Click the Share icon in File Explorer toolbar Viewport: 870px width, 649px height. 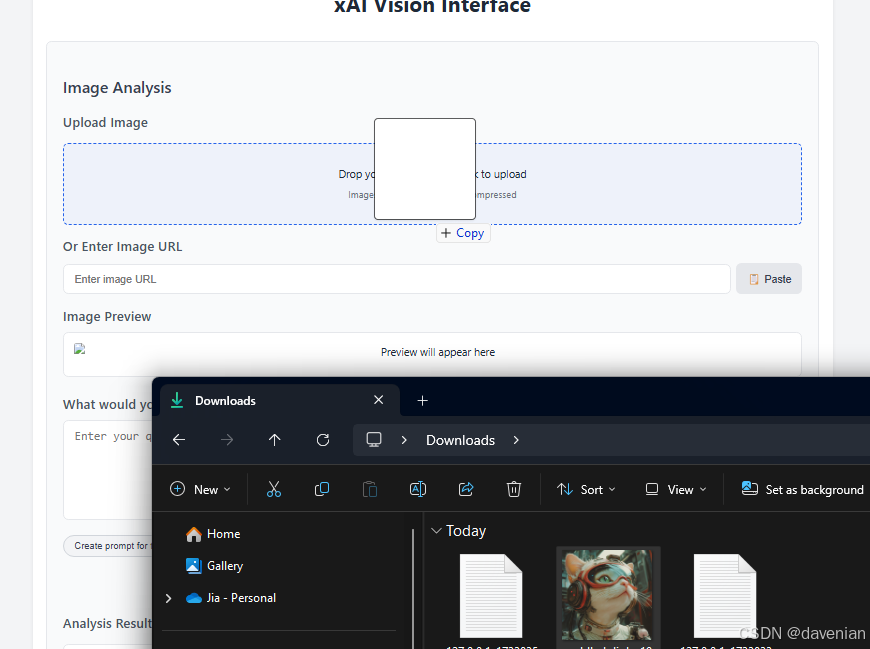point(466,489)
